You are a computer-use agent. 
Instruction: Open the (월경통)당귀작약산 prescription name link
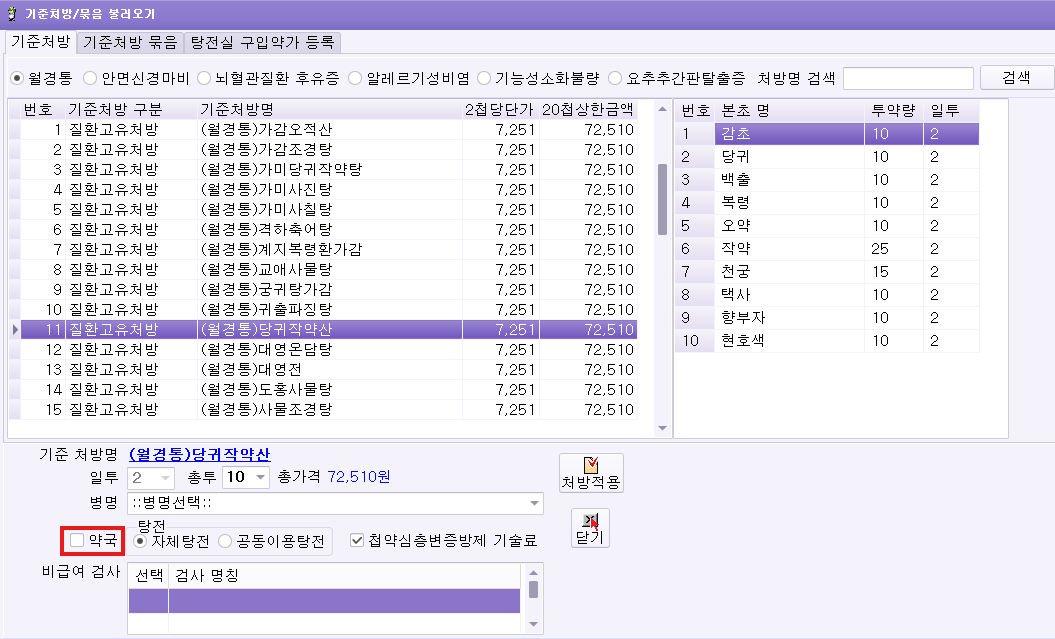tap(199, 455)
